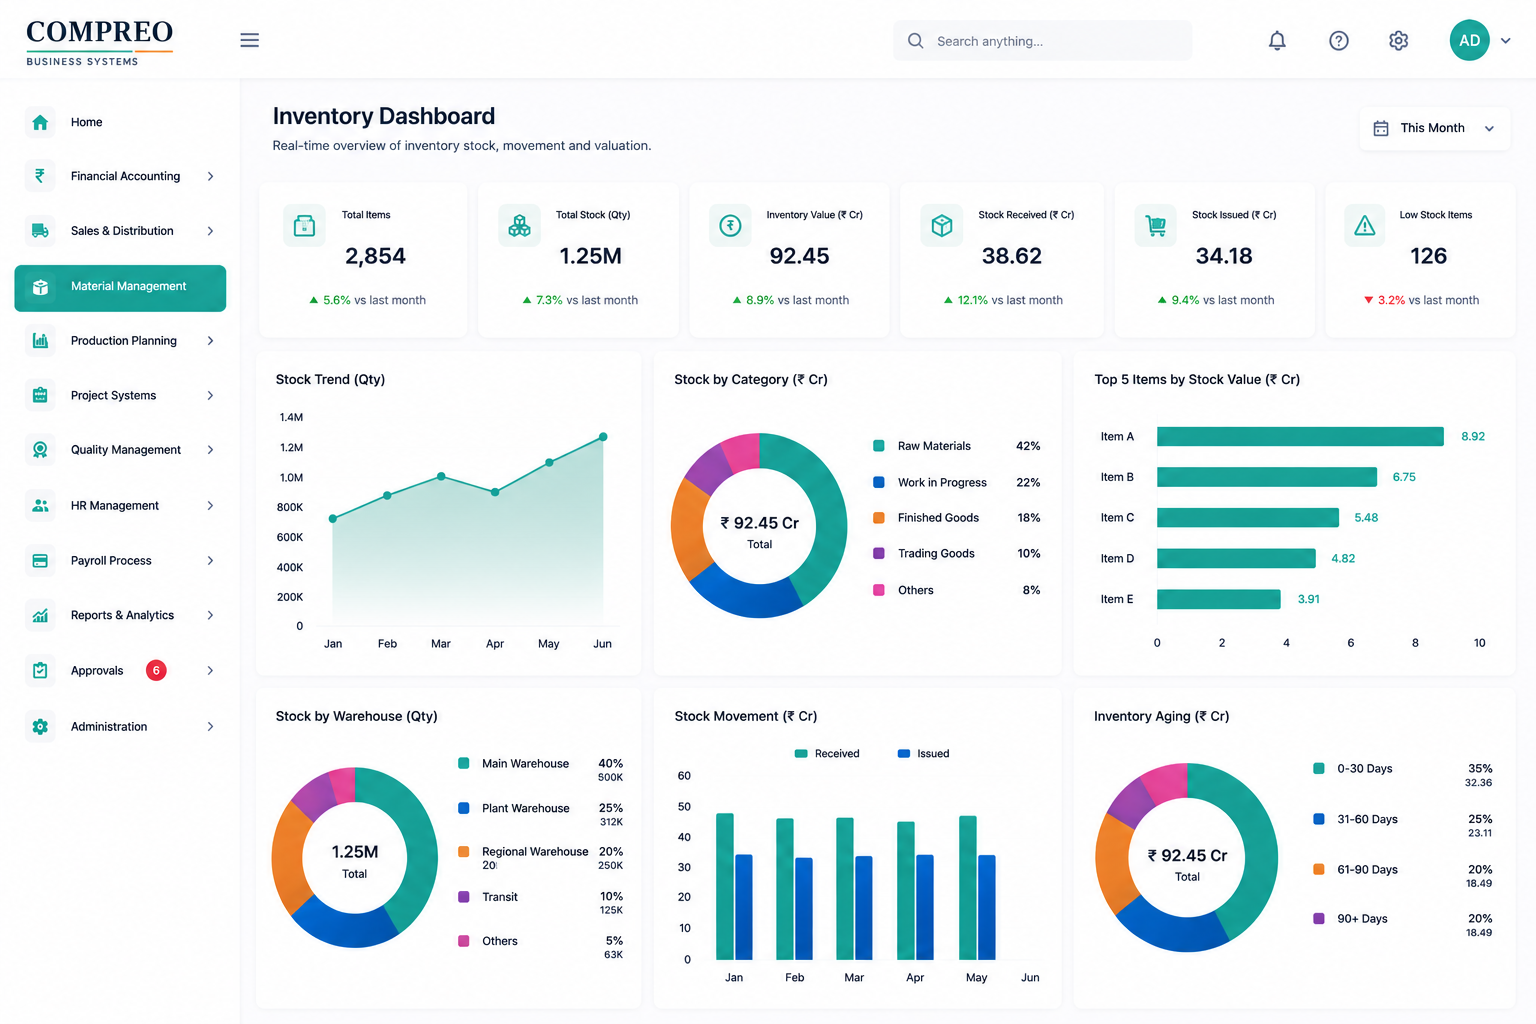Open the settings gear icon
This screenshot has height=1024, width=1536.
[x=1399, y=41]
